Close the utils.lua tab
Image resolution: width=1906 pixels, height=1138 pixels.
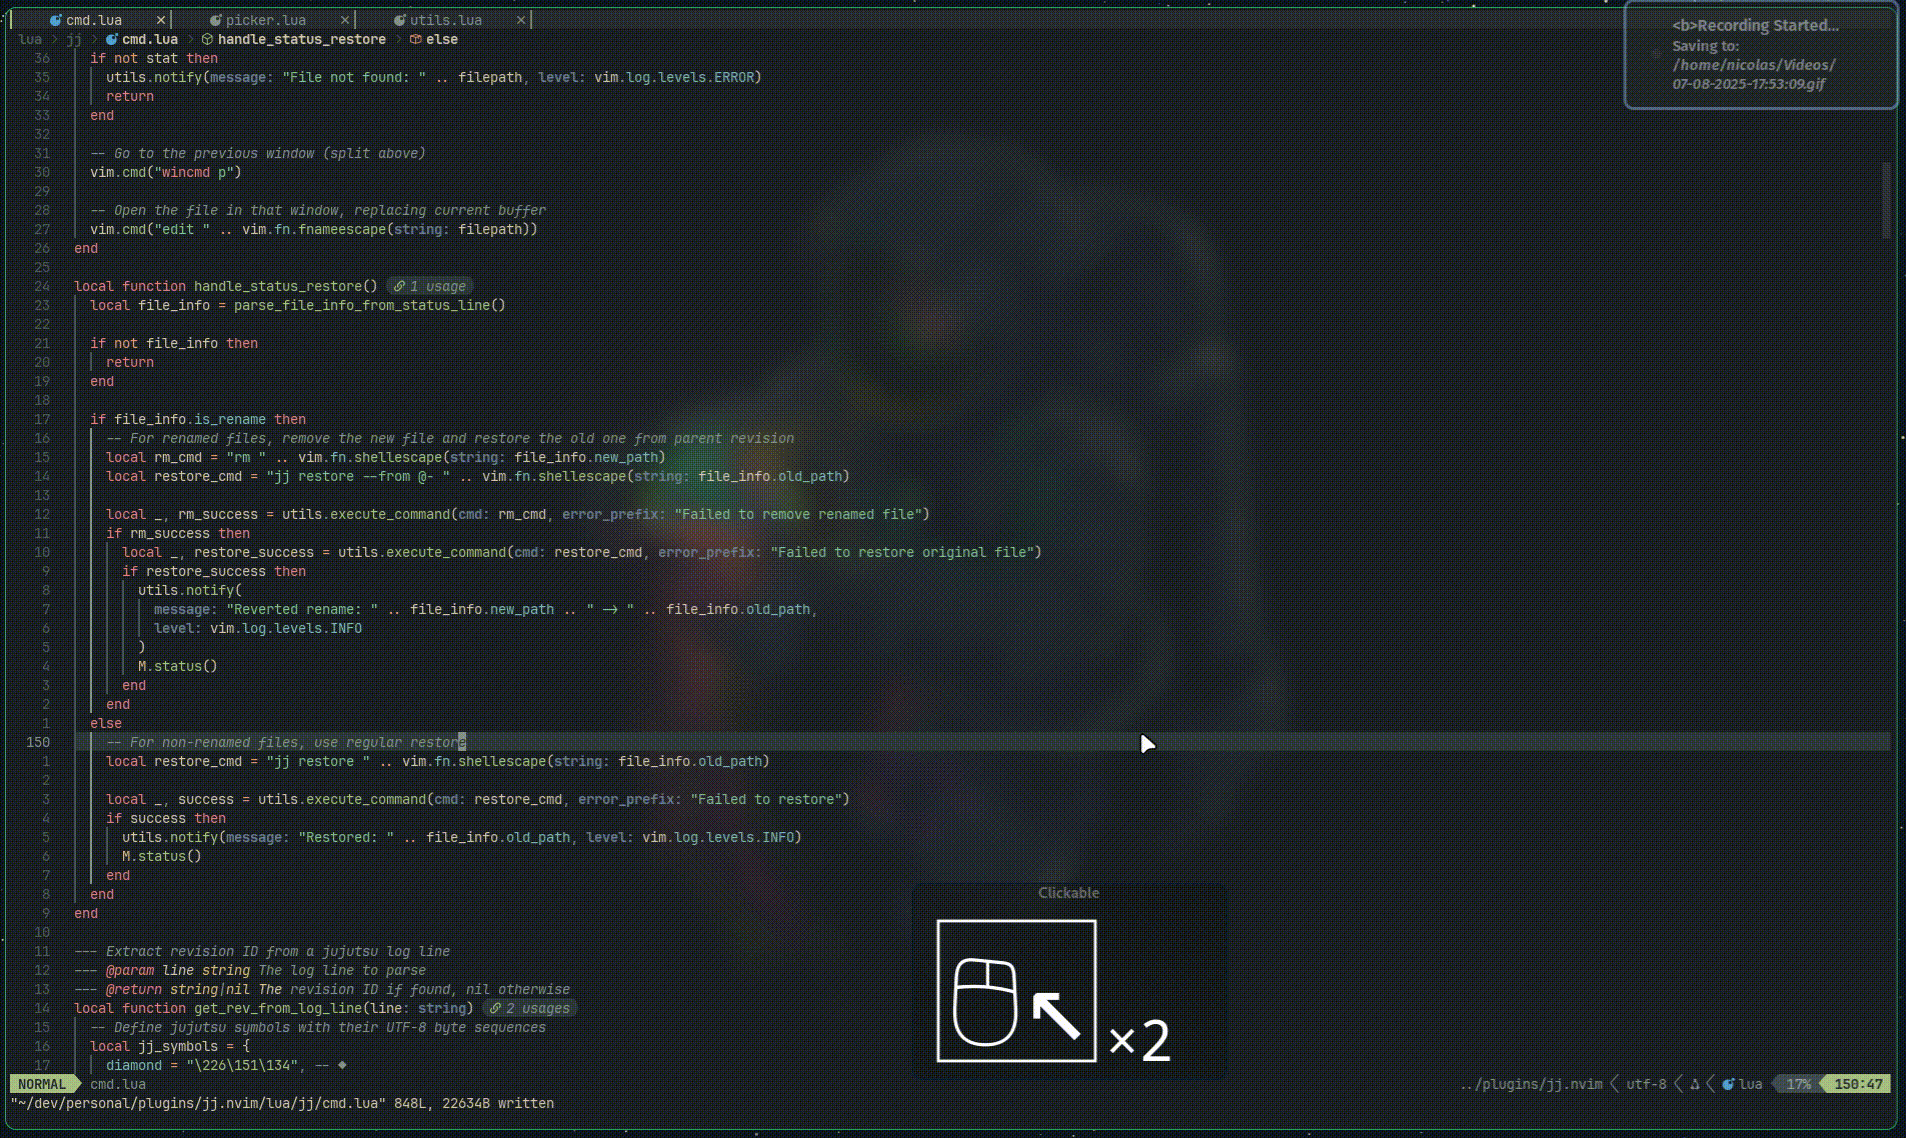[x=521, y=20]
